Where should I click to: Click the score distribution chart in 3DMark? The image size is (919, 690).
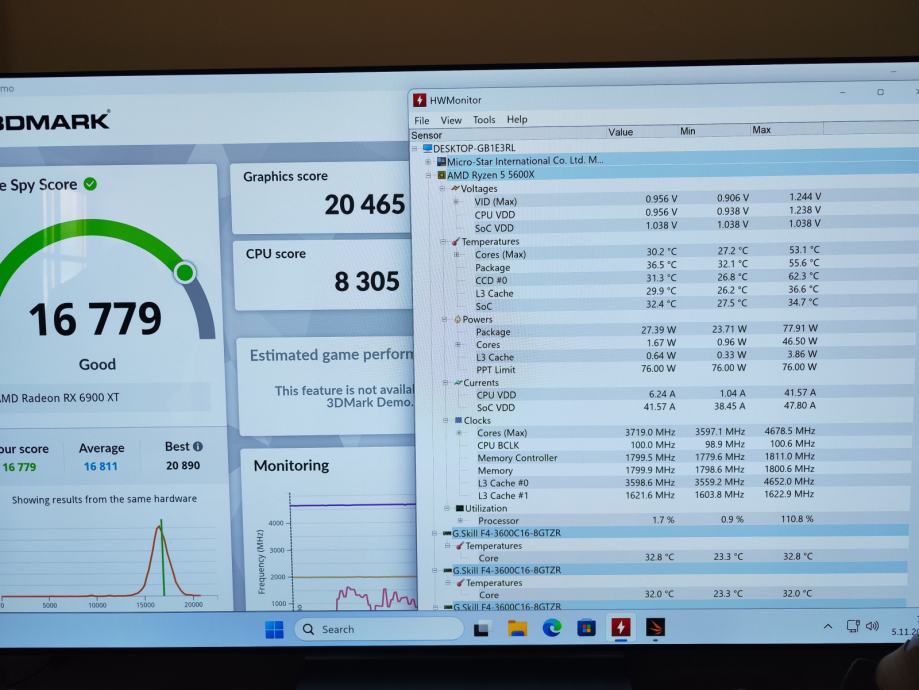tap(108, 560)
